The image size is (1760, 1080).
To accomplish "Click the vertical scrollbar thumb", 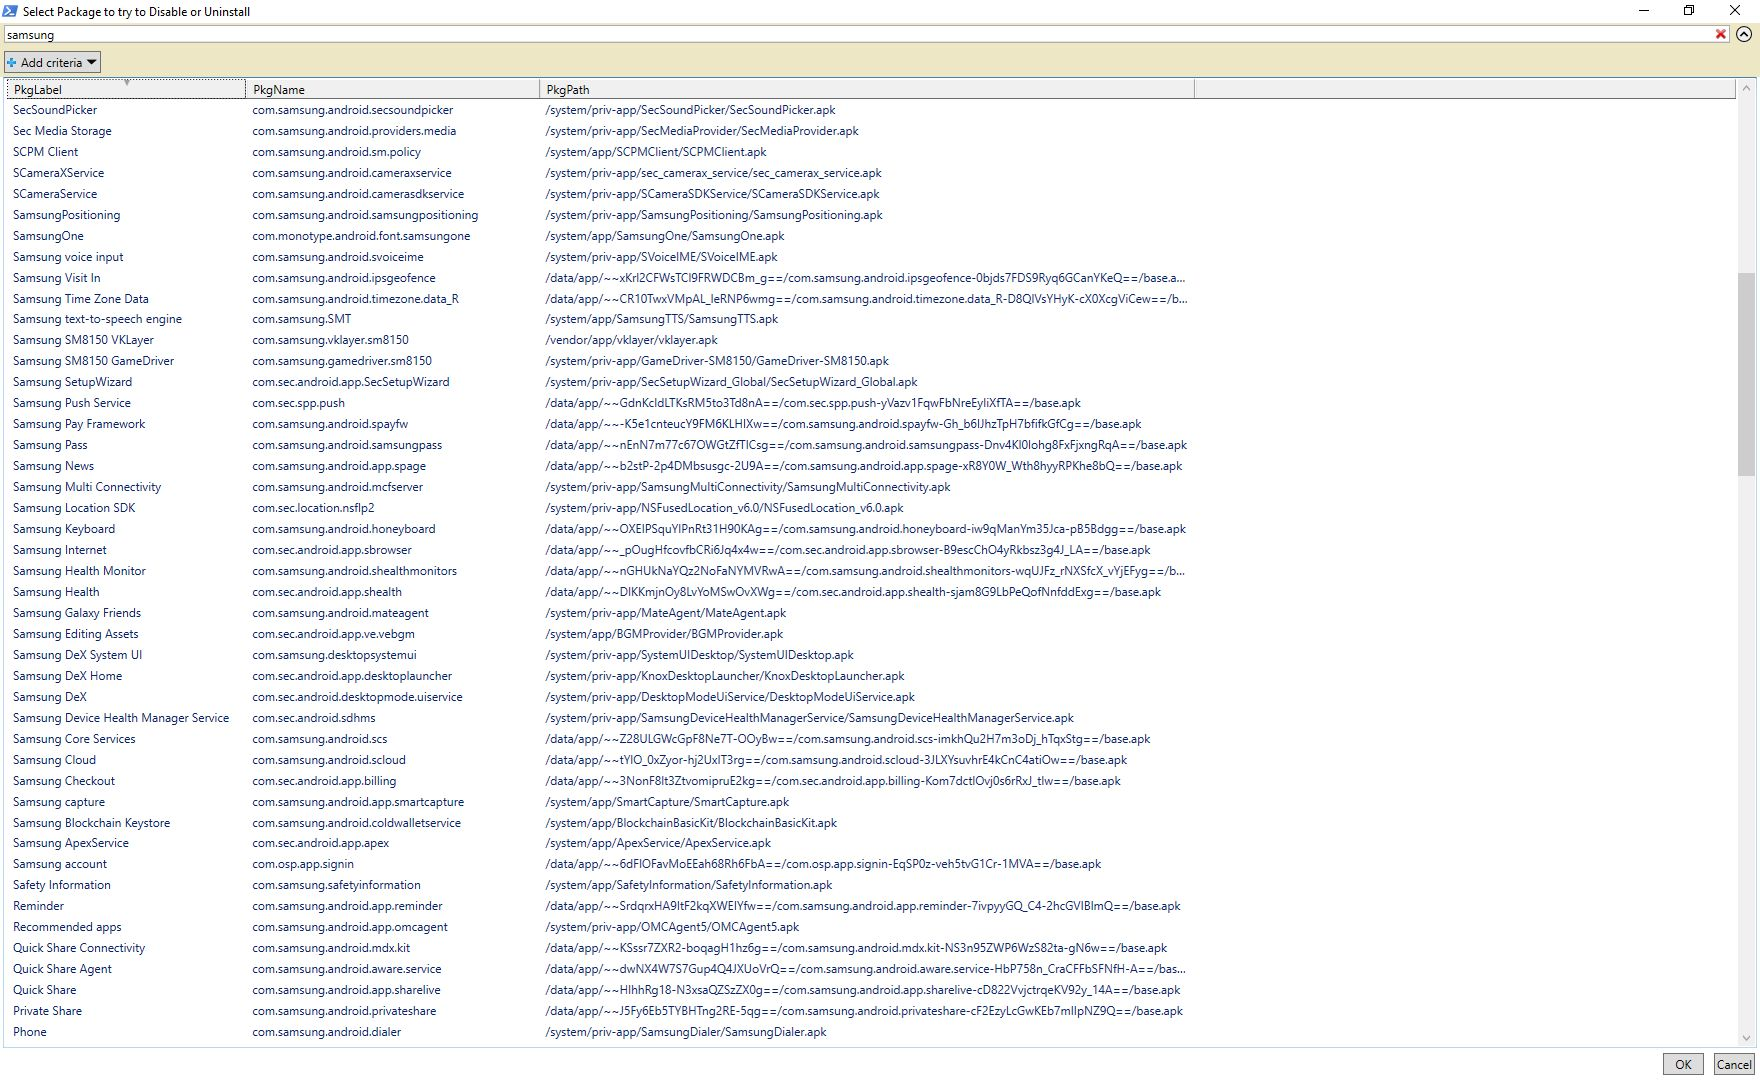I will (1746, 376).
